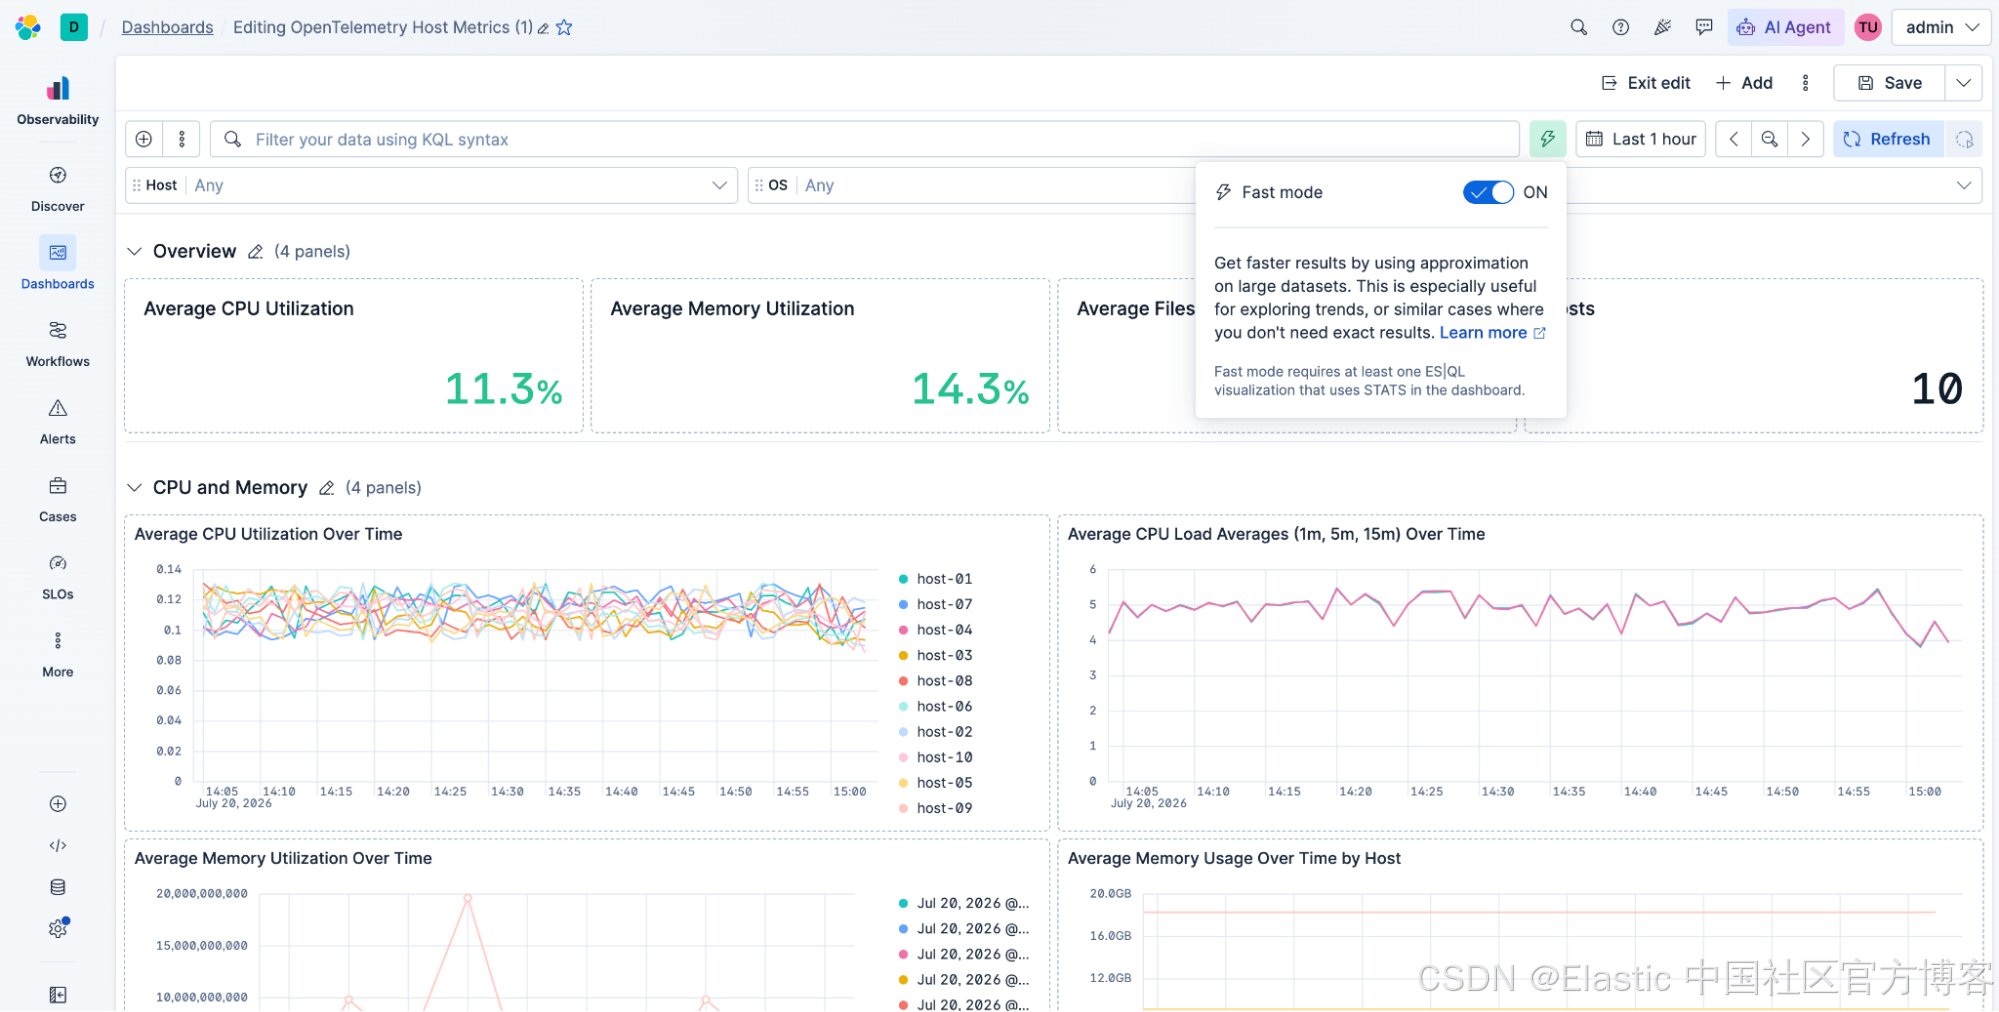Screen dimensions: 1999x1012
Task: Open Workflows from the side navigation
Action: click(x=57, y=344)
